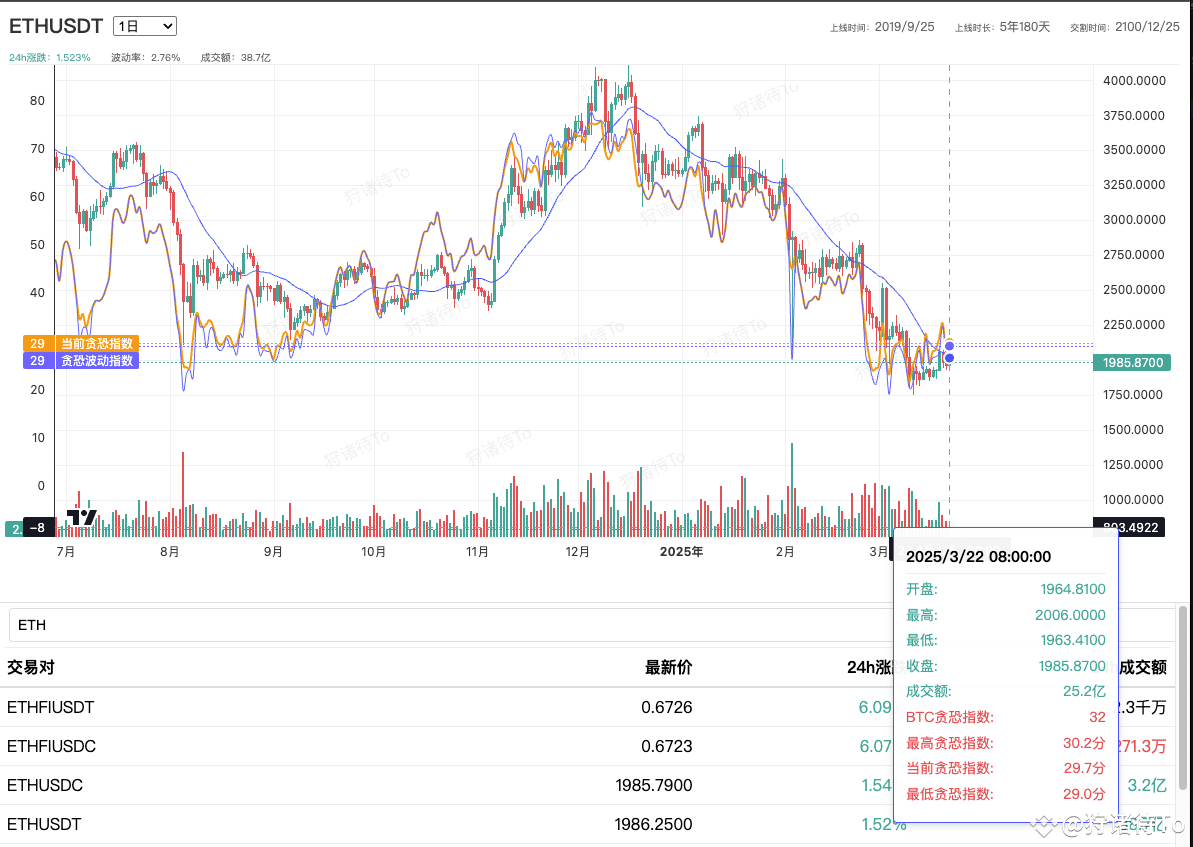
Task: Click the 2025年 label on the time axis
Action: [681, 551]
